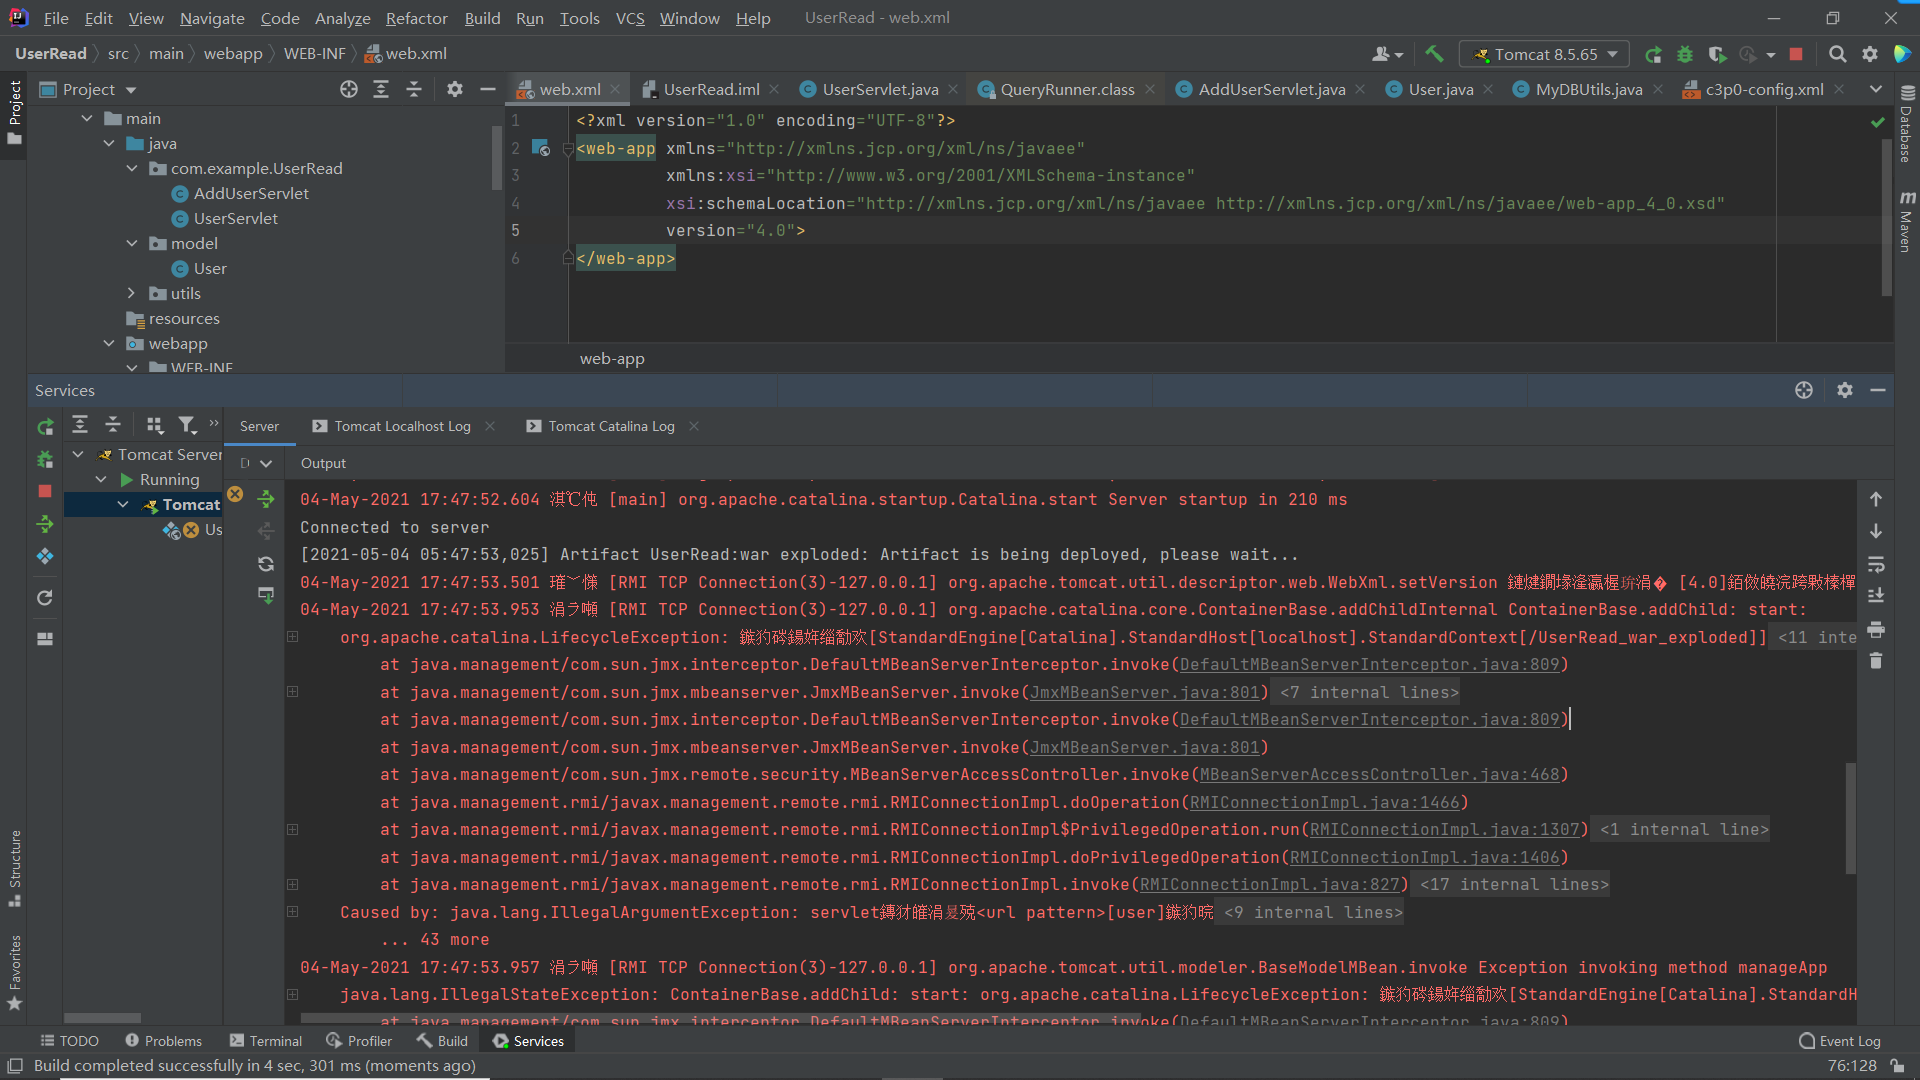Switch to the Tomcat Catalina Log tab
This screenshot has height=1080, width=1920.
[x=611, y=426]
